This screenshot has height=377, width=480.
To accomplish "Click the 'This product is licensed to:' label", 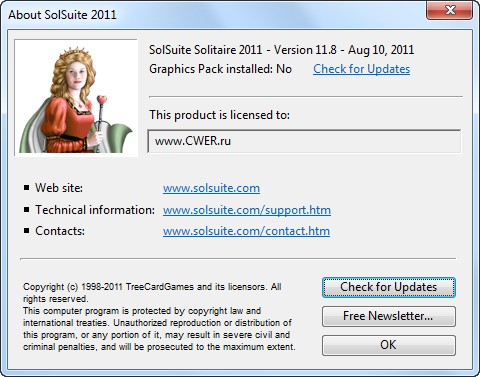I will coord(219,115).
